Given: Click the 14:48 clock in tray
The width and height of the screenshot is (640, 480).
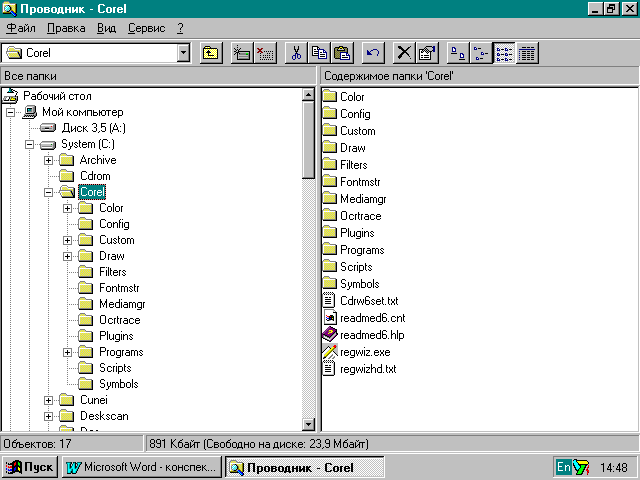Looking at the screenshot, I should click(613, 467).
